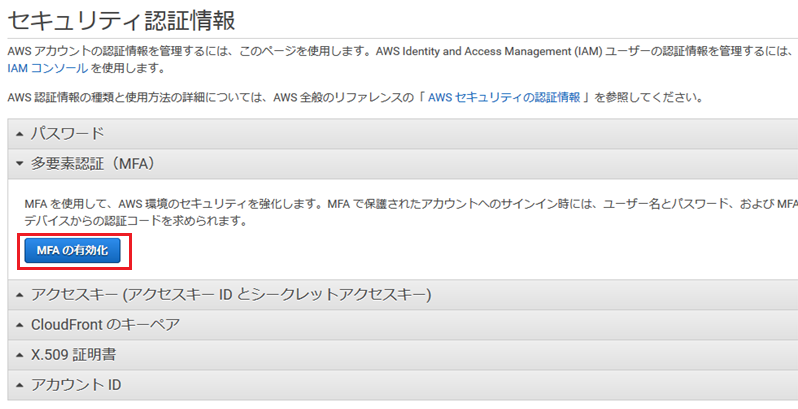The height and width of the screenshot is (409, 798).
Task: Click the MFA description paragraph text
Action: 411,213
